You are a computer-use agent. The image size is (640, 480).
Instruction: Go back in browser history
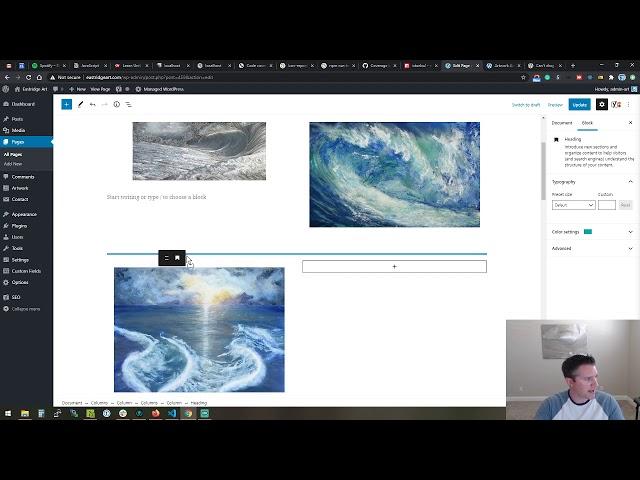7,77
